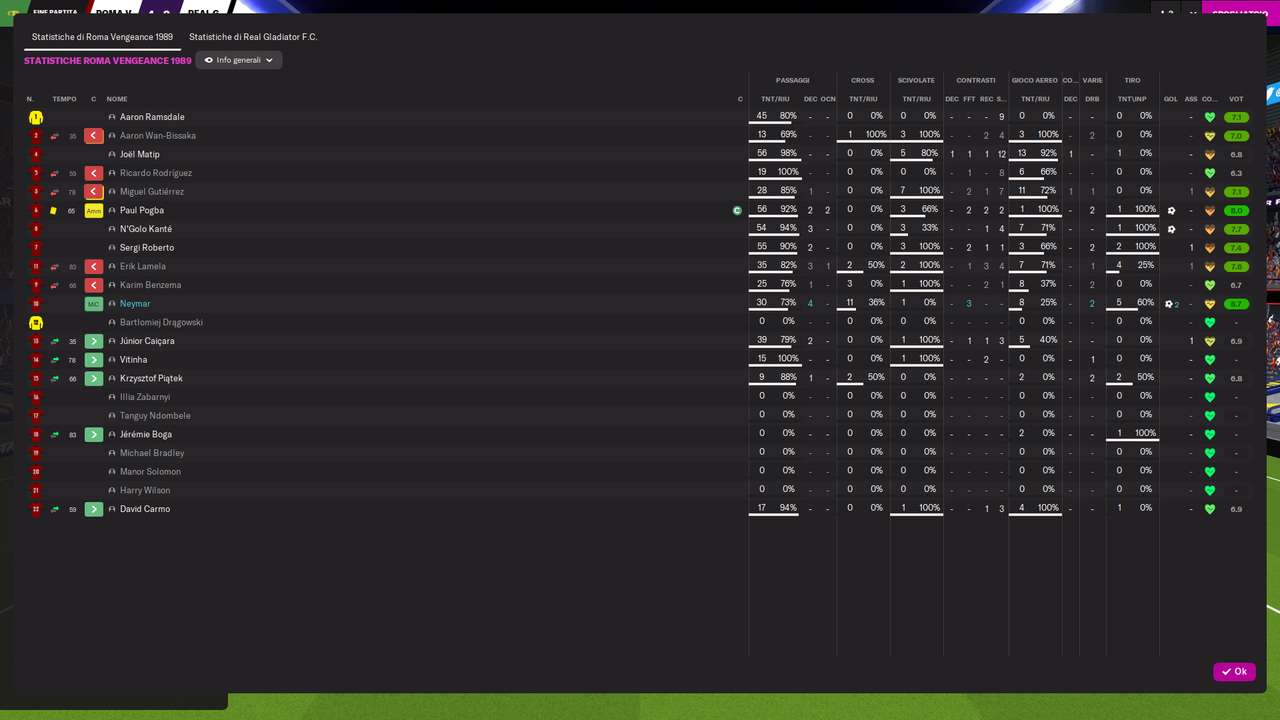Click the goal ball icon in Paul Pogba's row
1280x720 pixels.
[x=1171, y=211]
